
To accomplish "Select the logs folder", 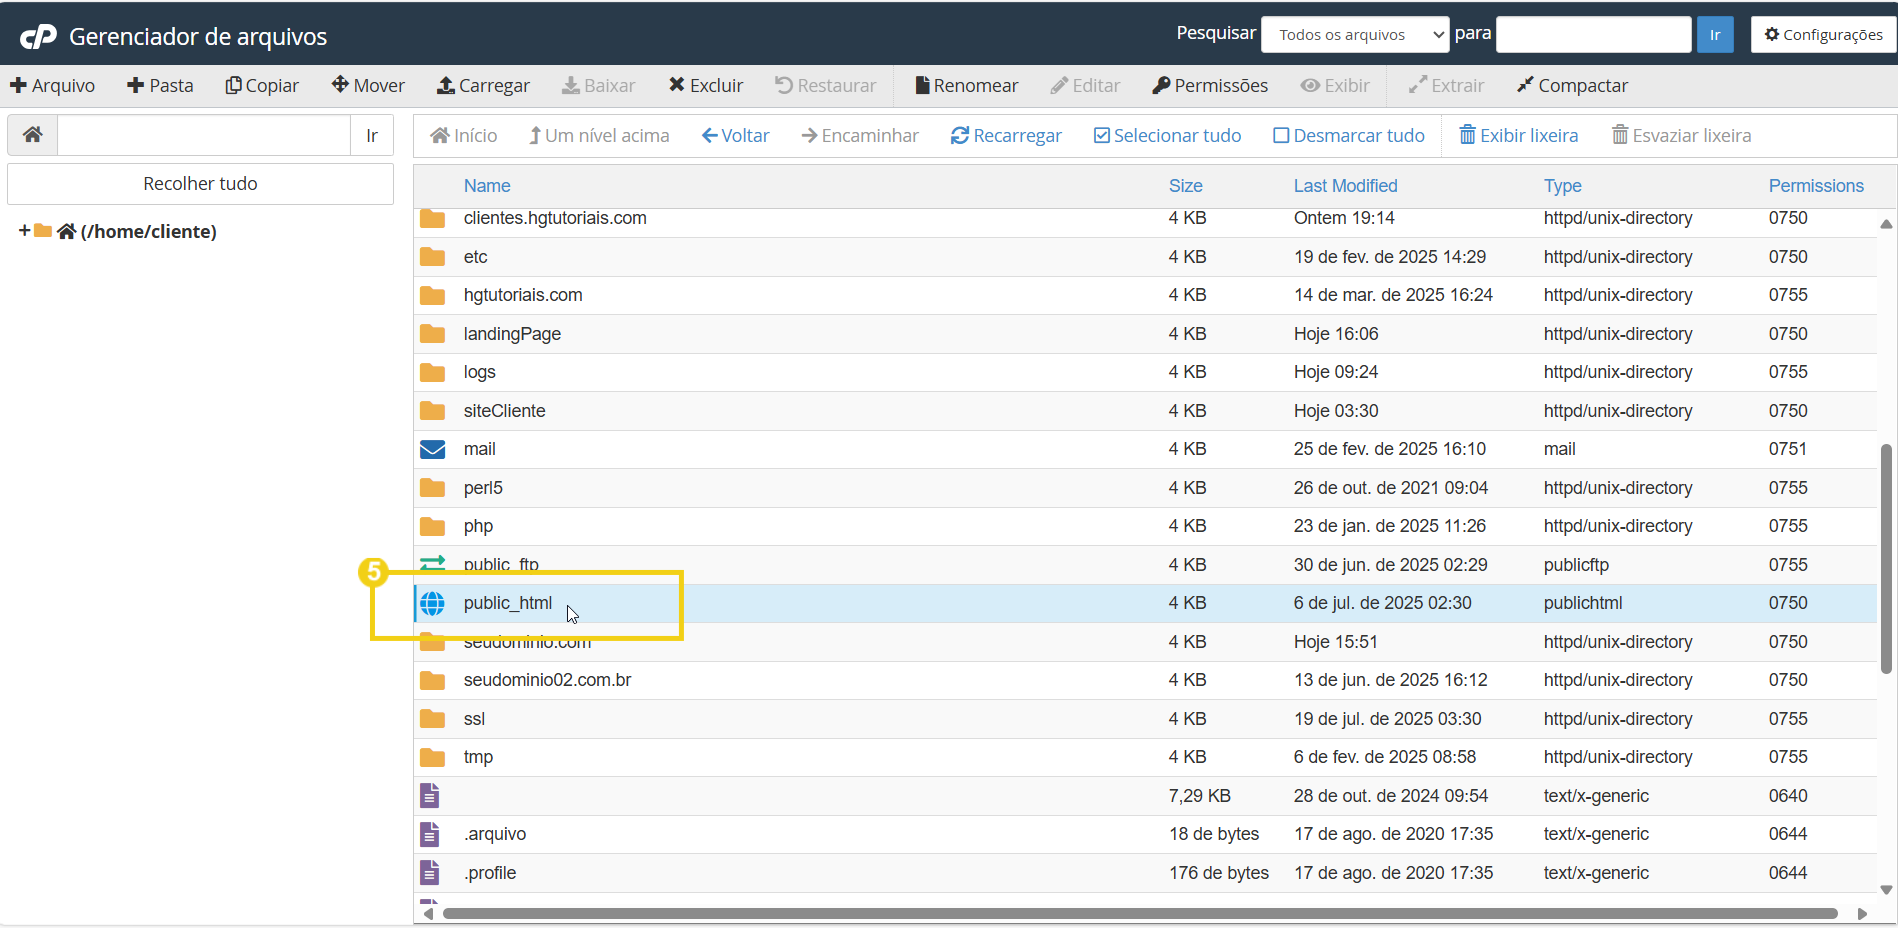I will tap(480, 372).
